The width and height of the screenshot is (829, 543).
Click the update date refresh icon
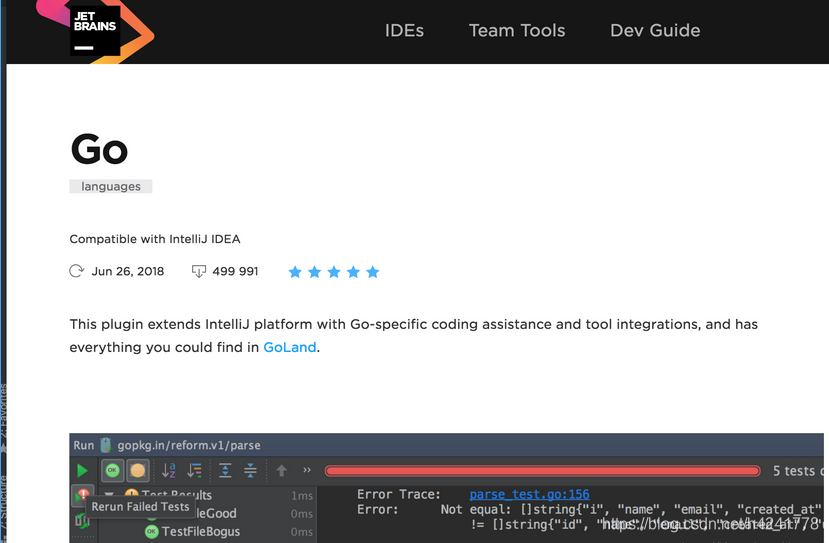[x=77, y=271]
